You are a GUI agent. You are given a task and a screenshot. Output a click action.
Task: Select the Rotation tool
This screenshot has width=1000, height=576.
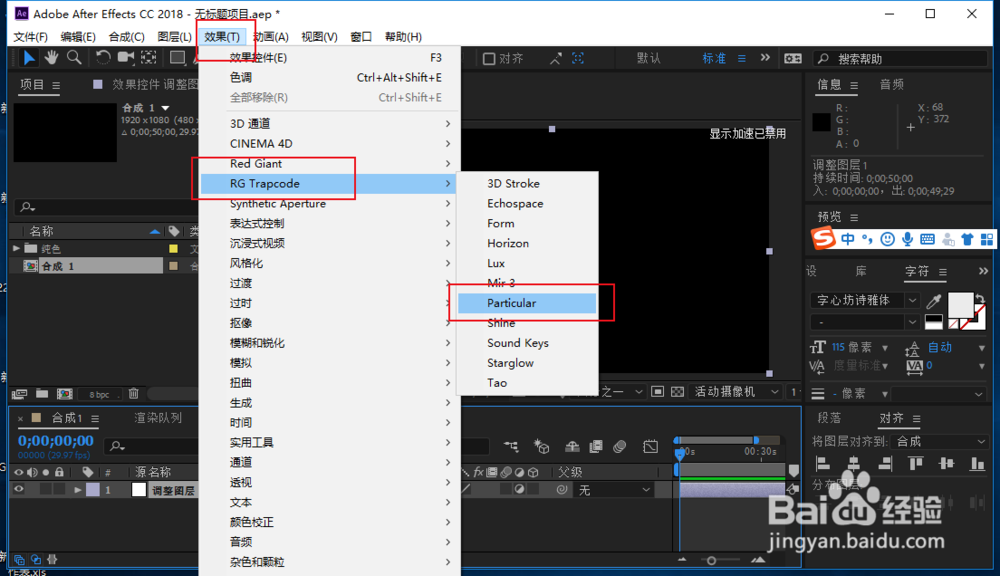coord(102,58)
